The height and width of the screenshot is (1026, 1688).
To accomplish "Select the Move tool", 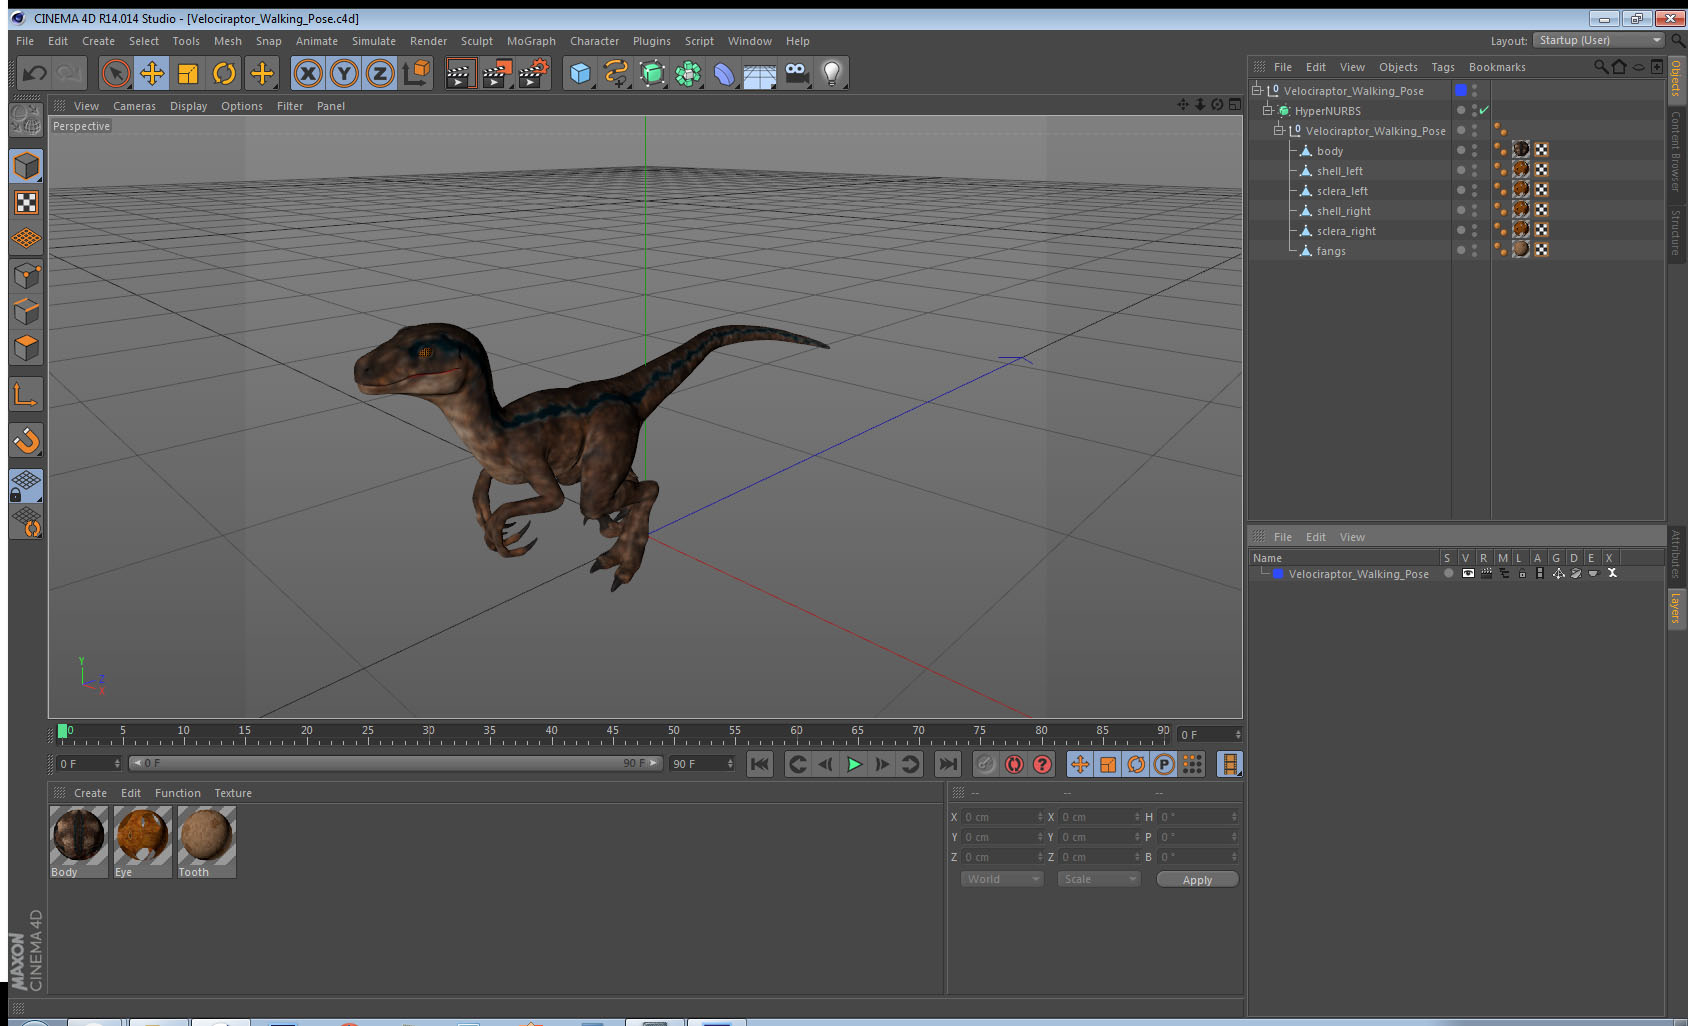I will tap(152, 73).
